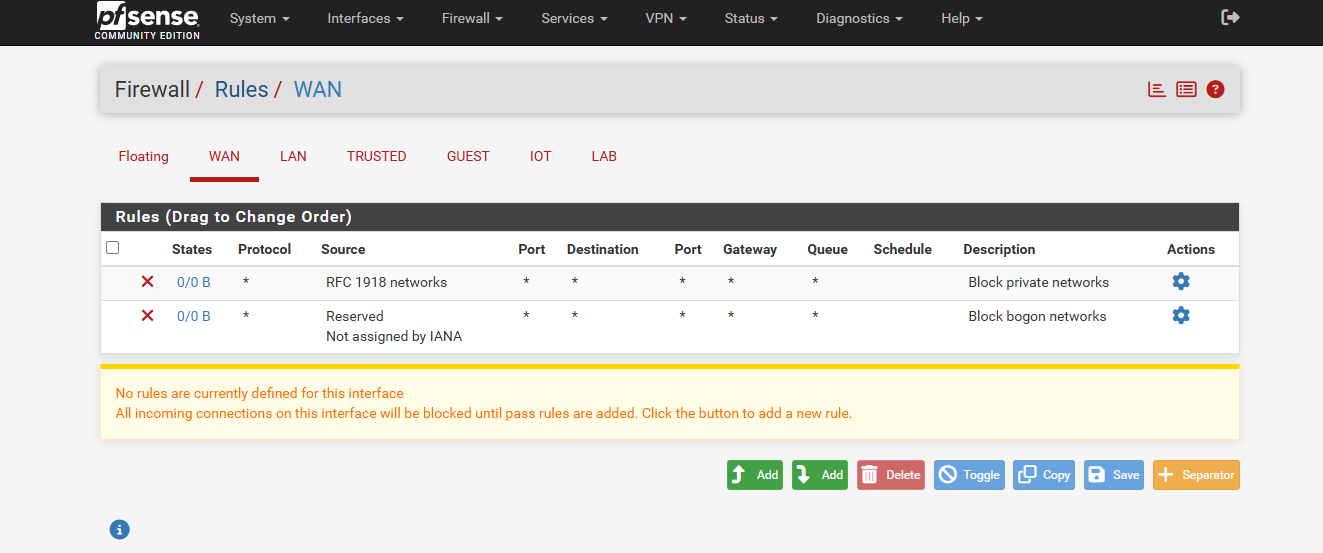Screen dimensions: 1323x553
Task: Click the Schedule column header
Action: (902, 249)
